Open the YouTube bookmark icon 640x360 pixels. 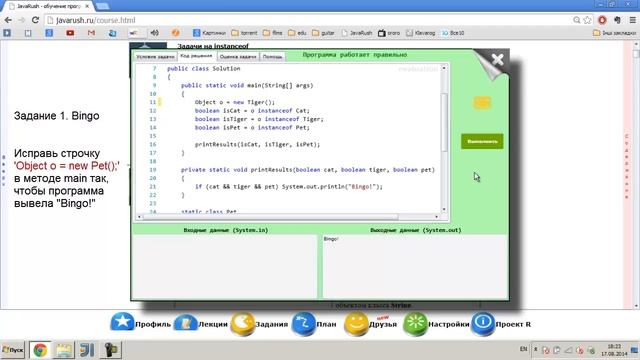point(70,33)
